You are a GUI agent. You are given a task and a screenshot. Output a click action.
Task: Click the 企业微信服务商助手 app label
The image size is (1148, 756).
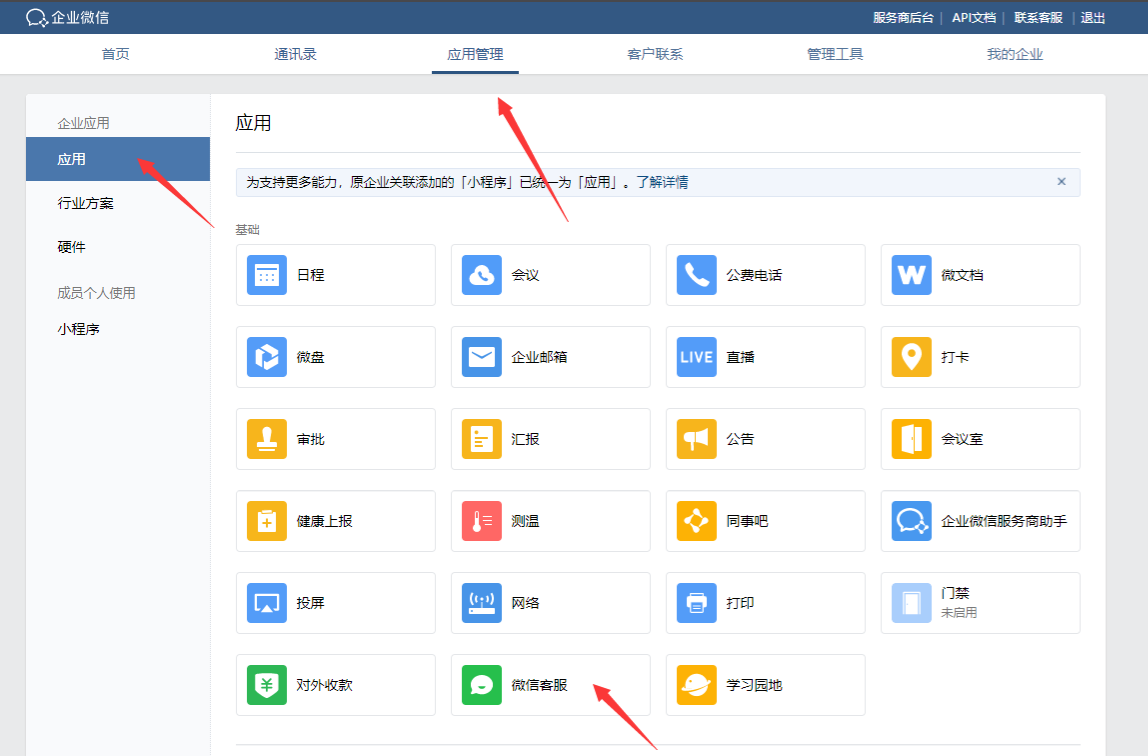pyautogui.click(x=1004, y=521)
